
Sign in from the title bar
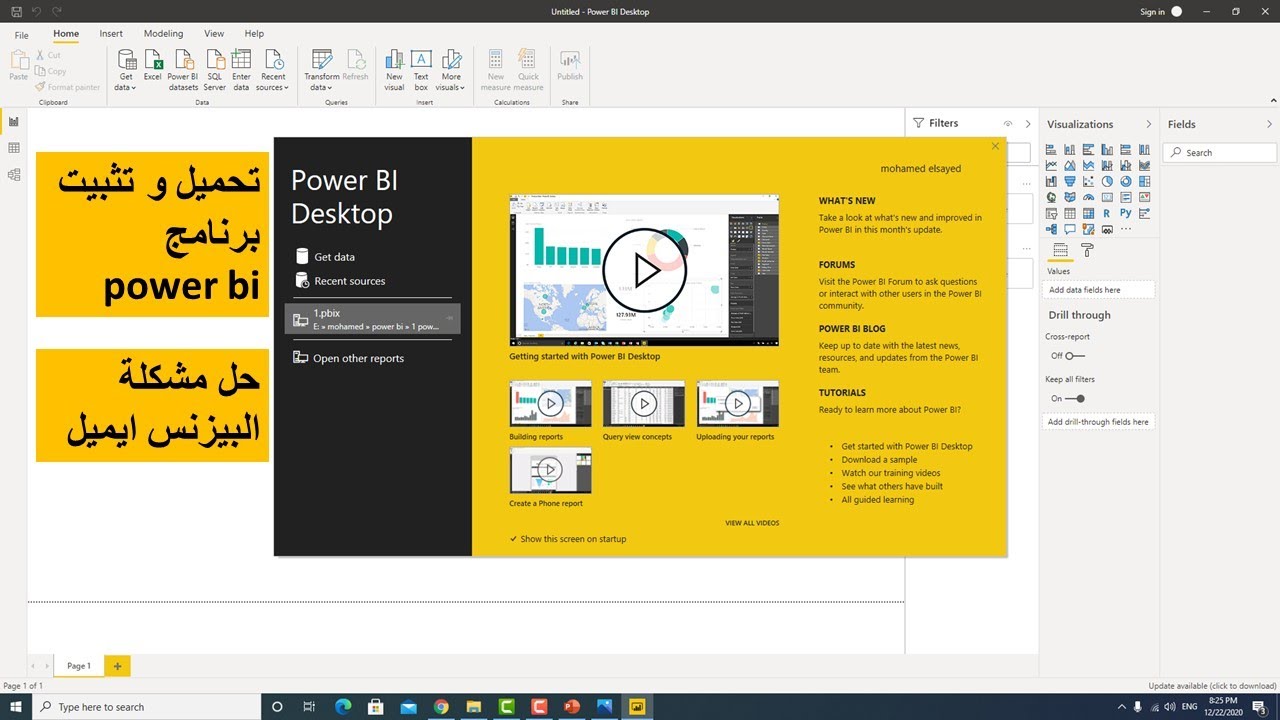tap(1152, 12)
